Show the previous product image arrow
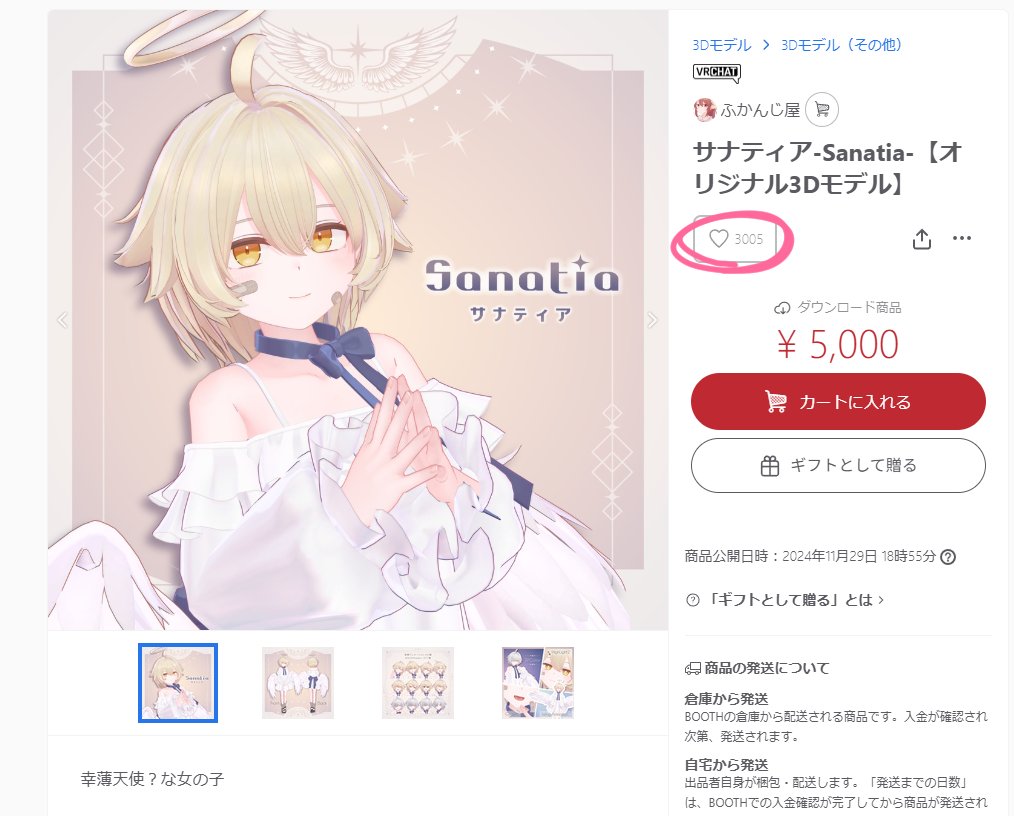 (63, 319)
